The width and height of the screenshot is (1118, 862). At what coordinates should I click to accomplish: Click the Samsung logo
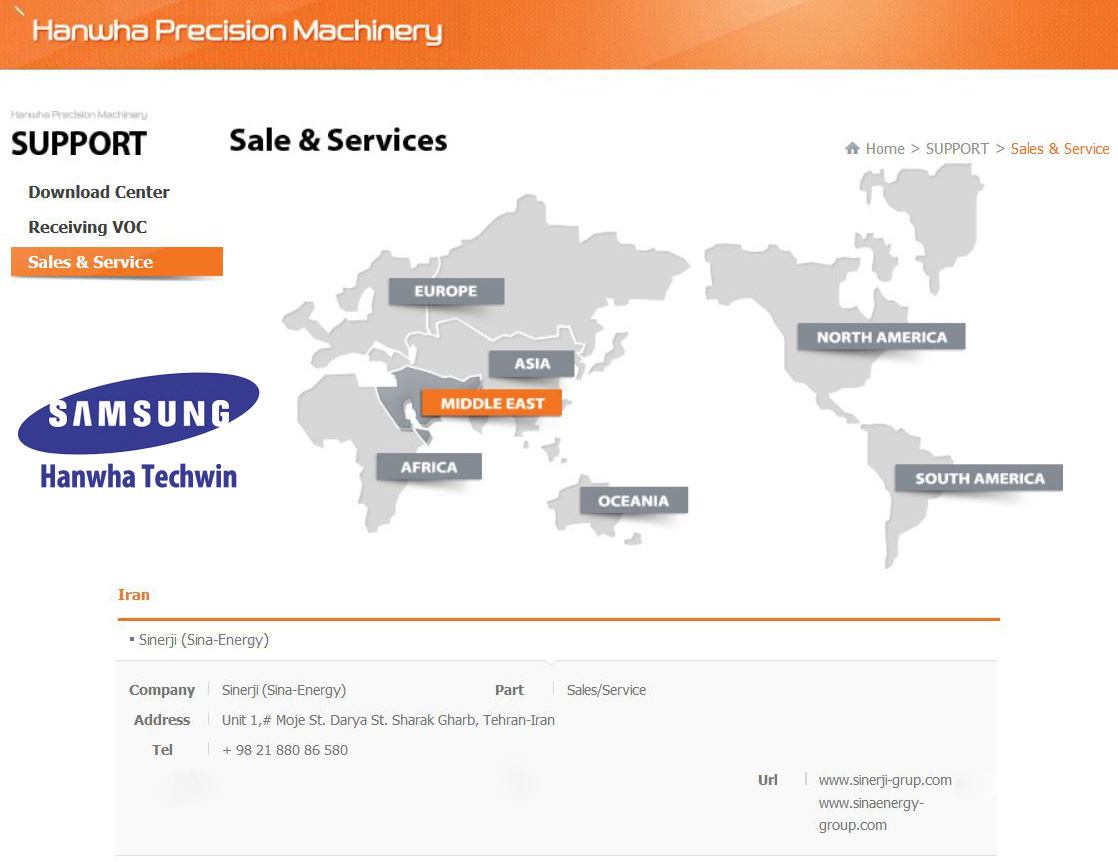pos(138,412)
